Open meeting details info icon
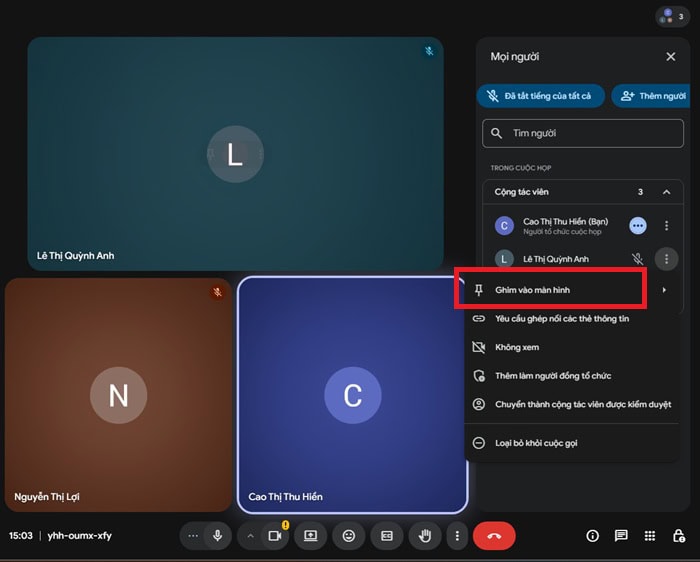The image size is (700, 562). 592,535
